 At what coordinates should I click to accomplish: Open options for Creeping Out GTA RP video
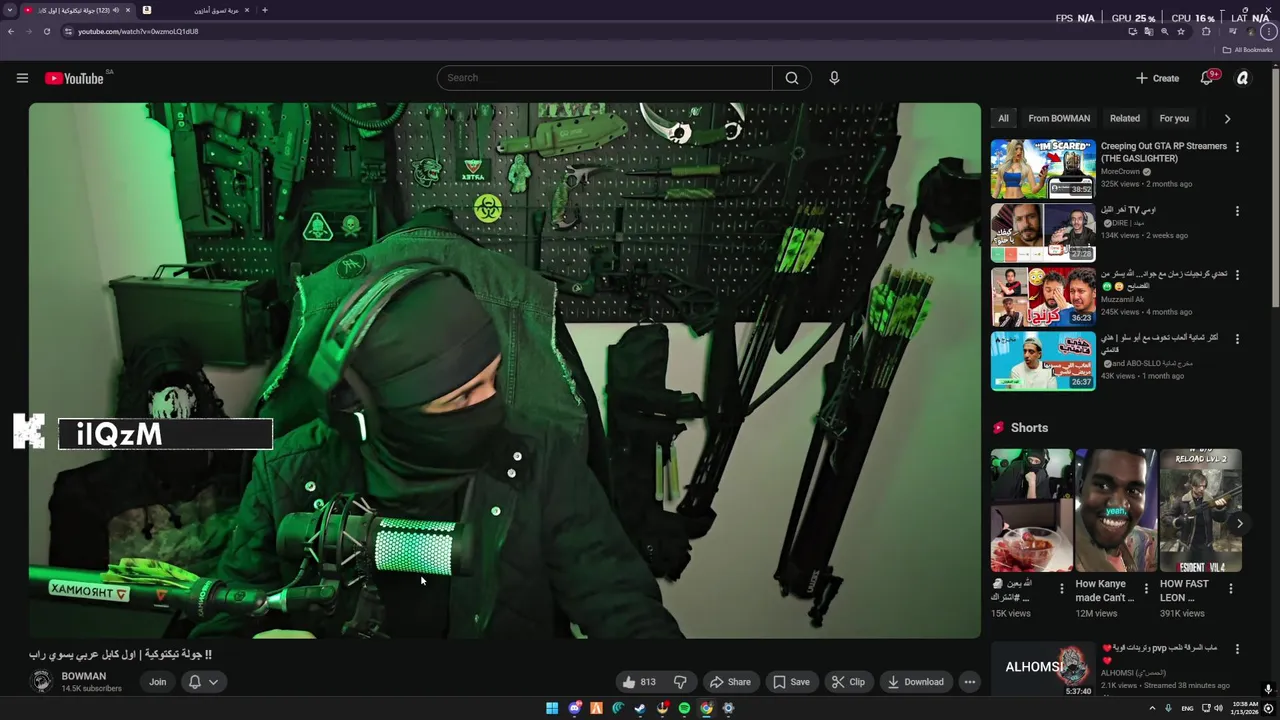click(x=1237, y=147)
